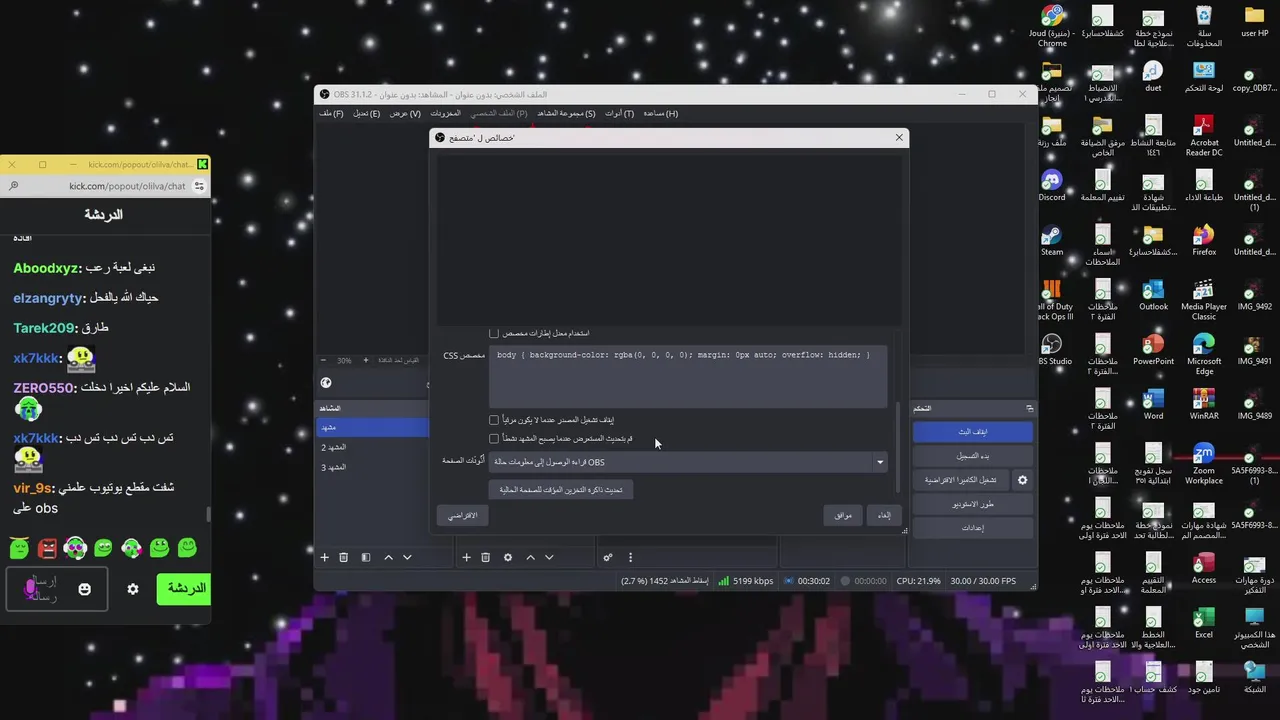
Task: Move scene down with arrow icon
Action: pyautogui.click(x=407, y=557)
